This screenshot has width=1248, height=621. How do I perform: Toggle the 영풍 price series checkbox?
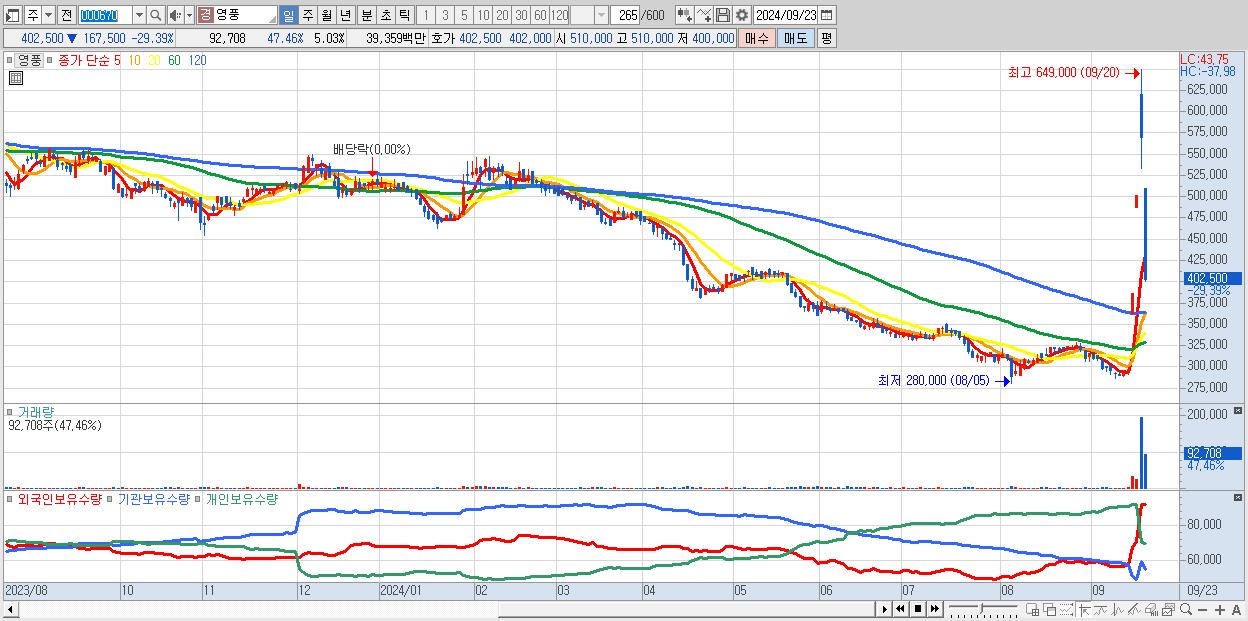(x=10, y=60)
